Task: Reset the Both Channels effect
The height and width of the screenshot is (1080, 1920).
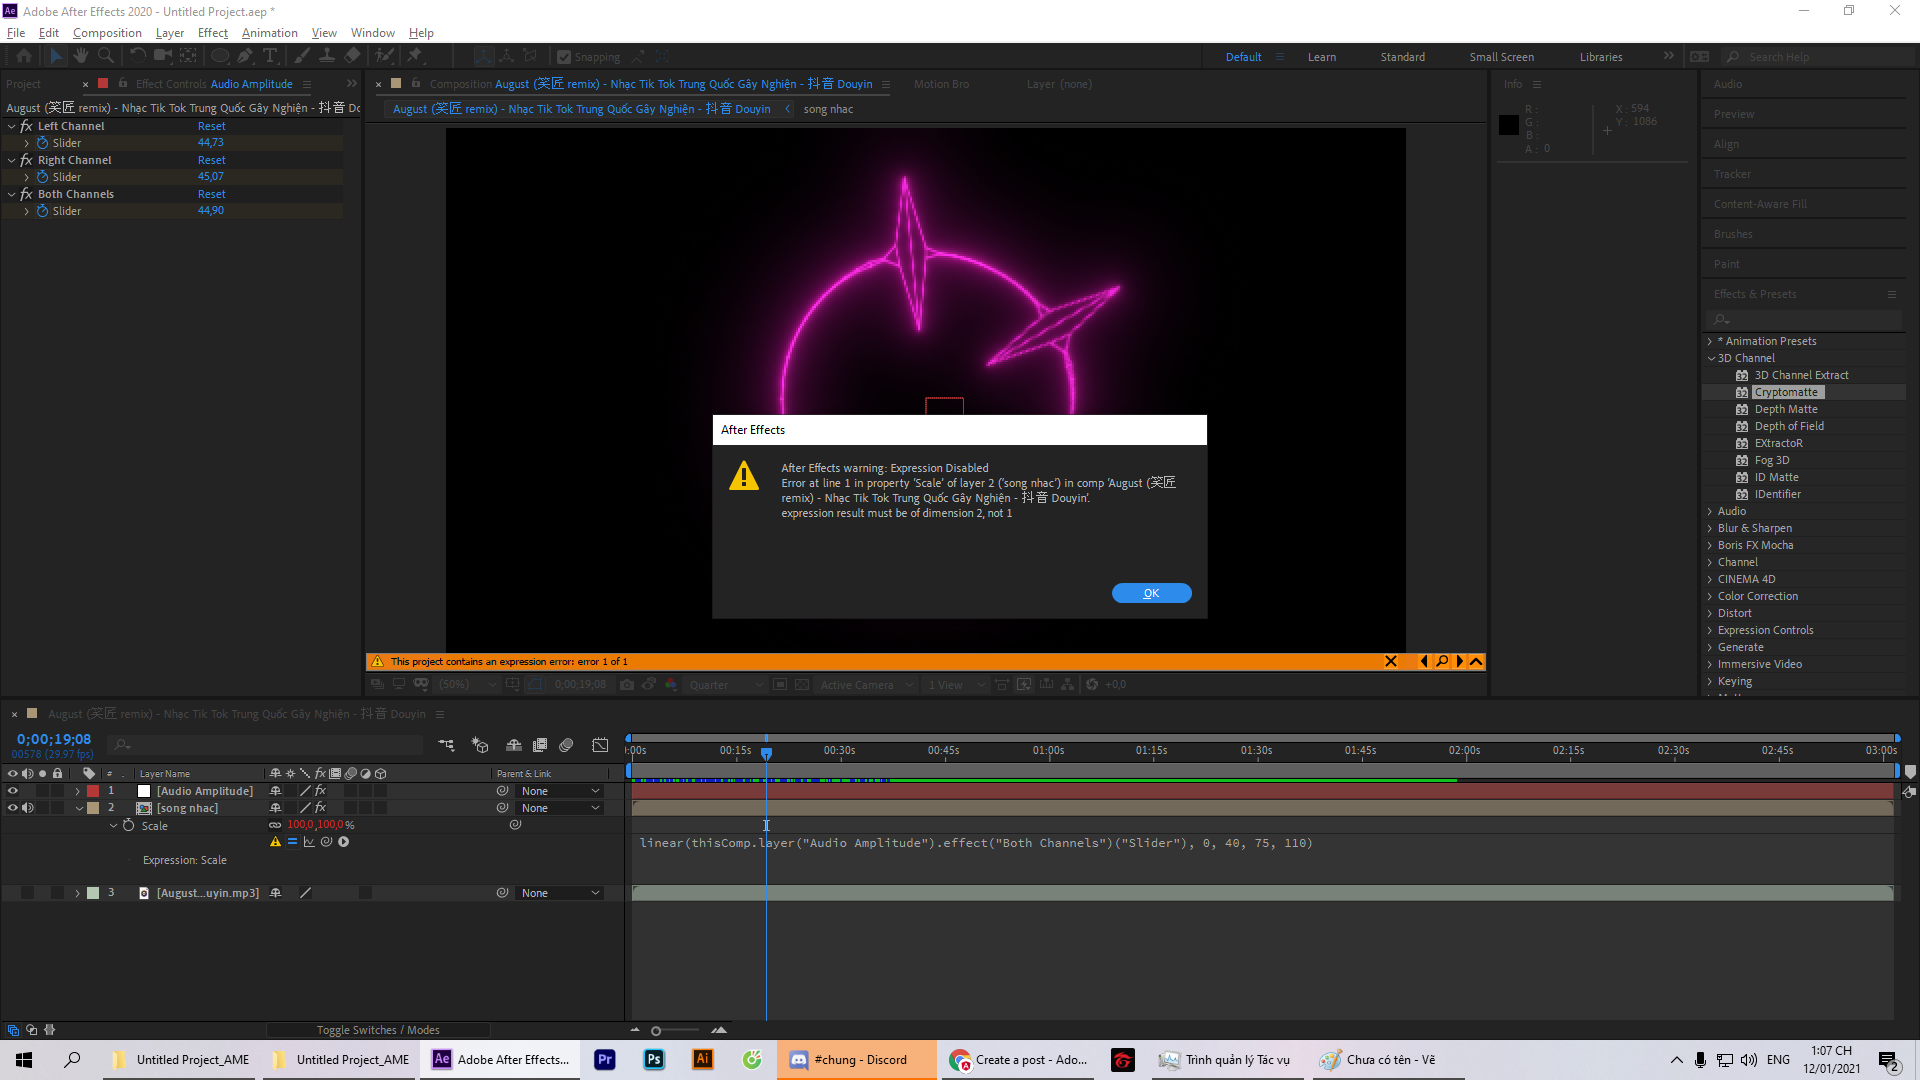Action: click(211, 193)
